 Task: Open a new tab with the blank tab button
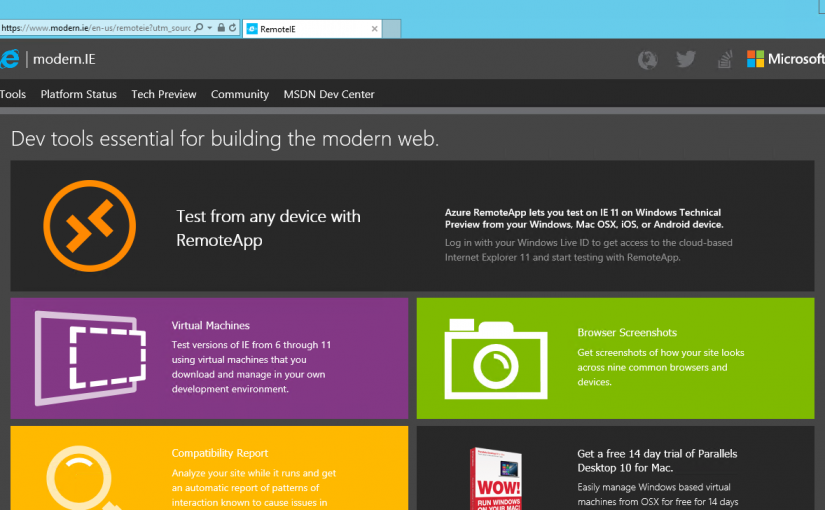[x=391, y=29]
